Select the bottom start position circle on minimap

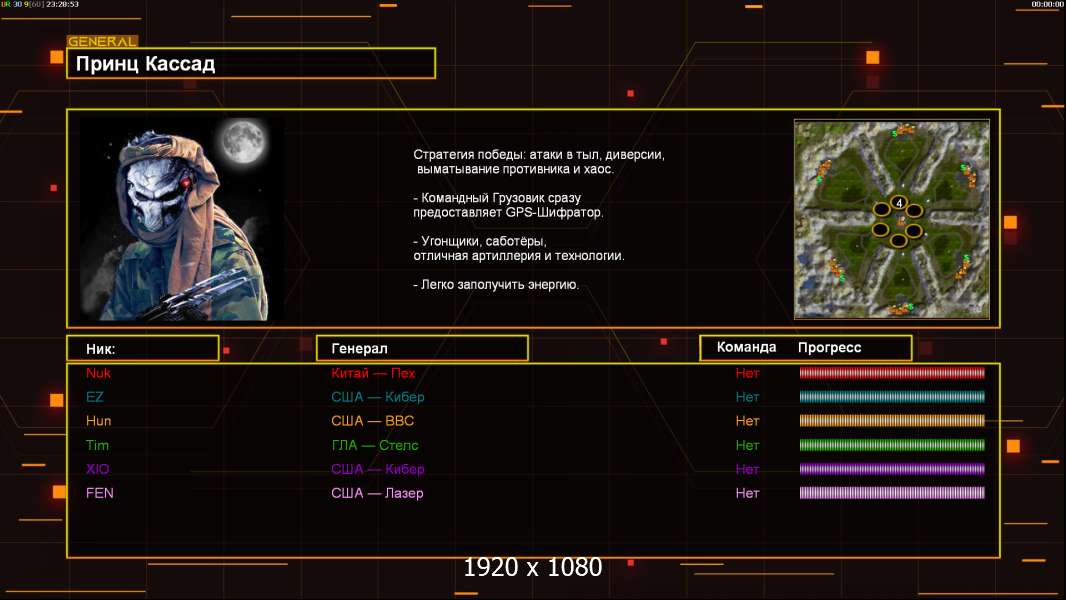899,241
